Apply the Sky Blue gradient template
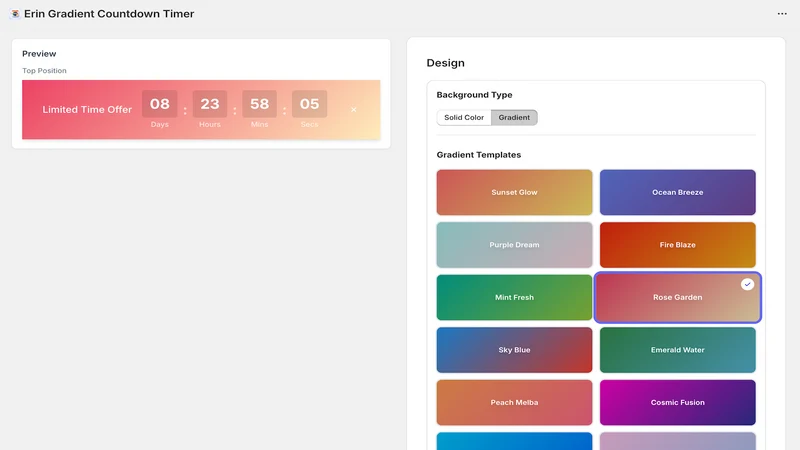Image resolution: width=800 pixels, height=450 pixels. coord(514,350)
